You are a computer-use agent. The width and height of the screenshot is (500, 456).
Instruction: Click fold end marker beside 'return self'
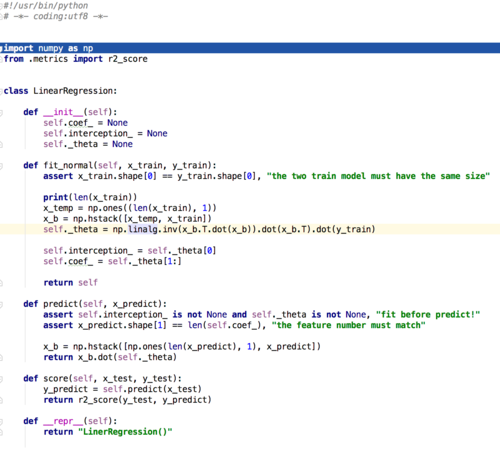click(x=1, y=283)
